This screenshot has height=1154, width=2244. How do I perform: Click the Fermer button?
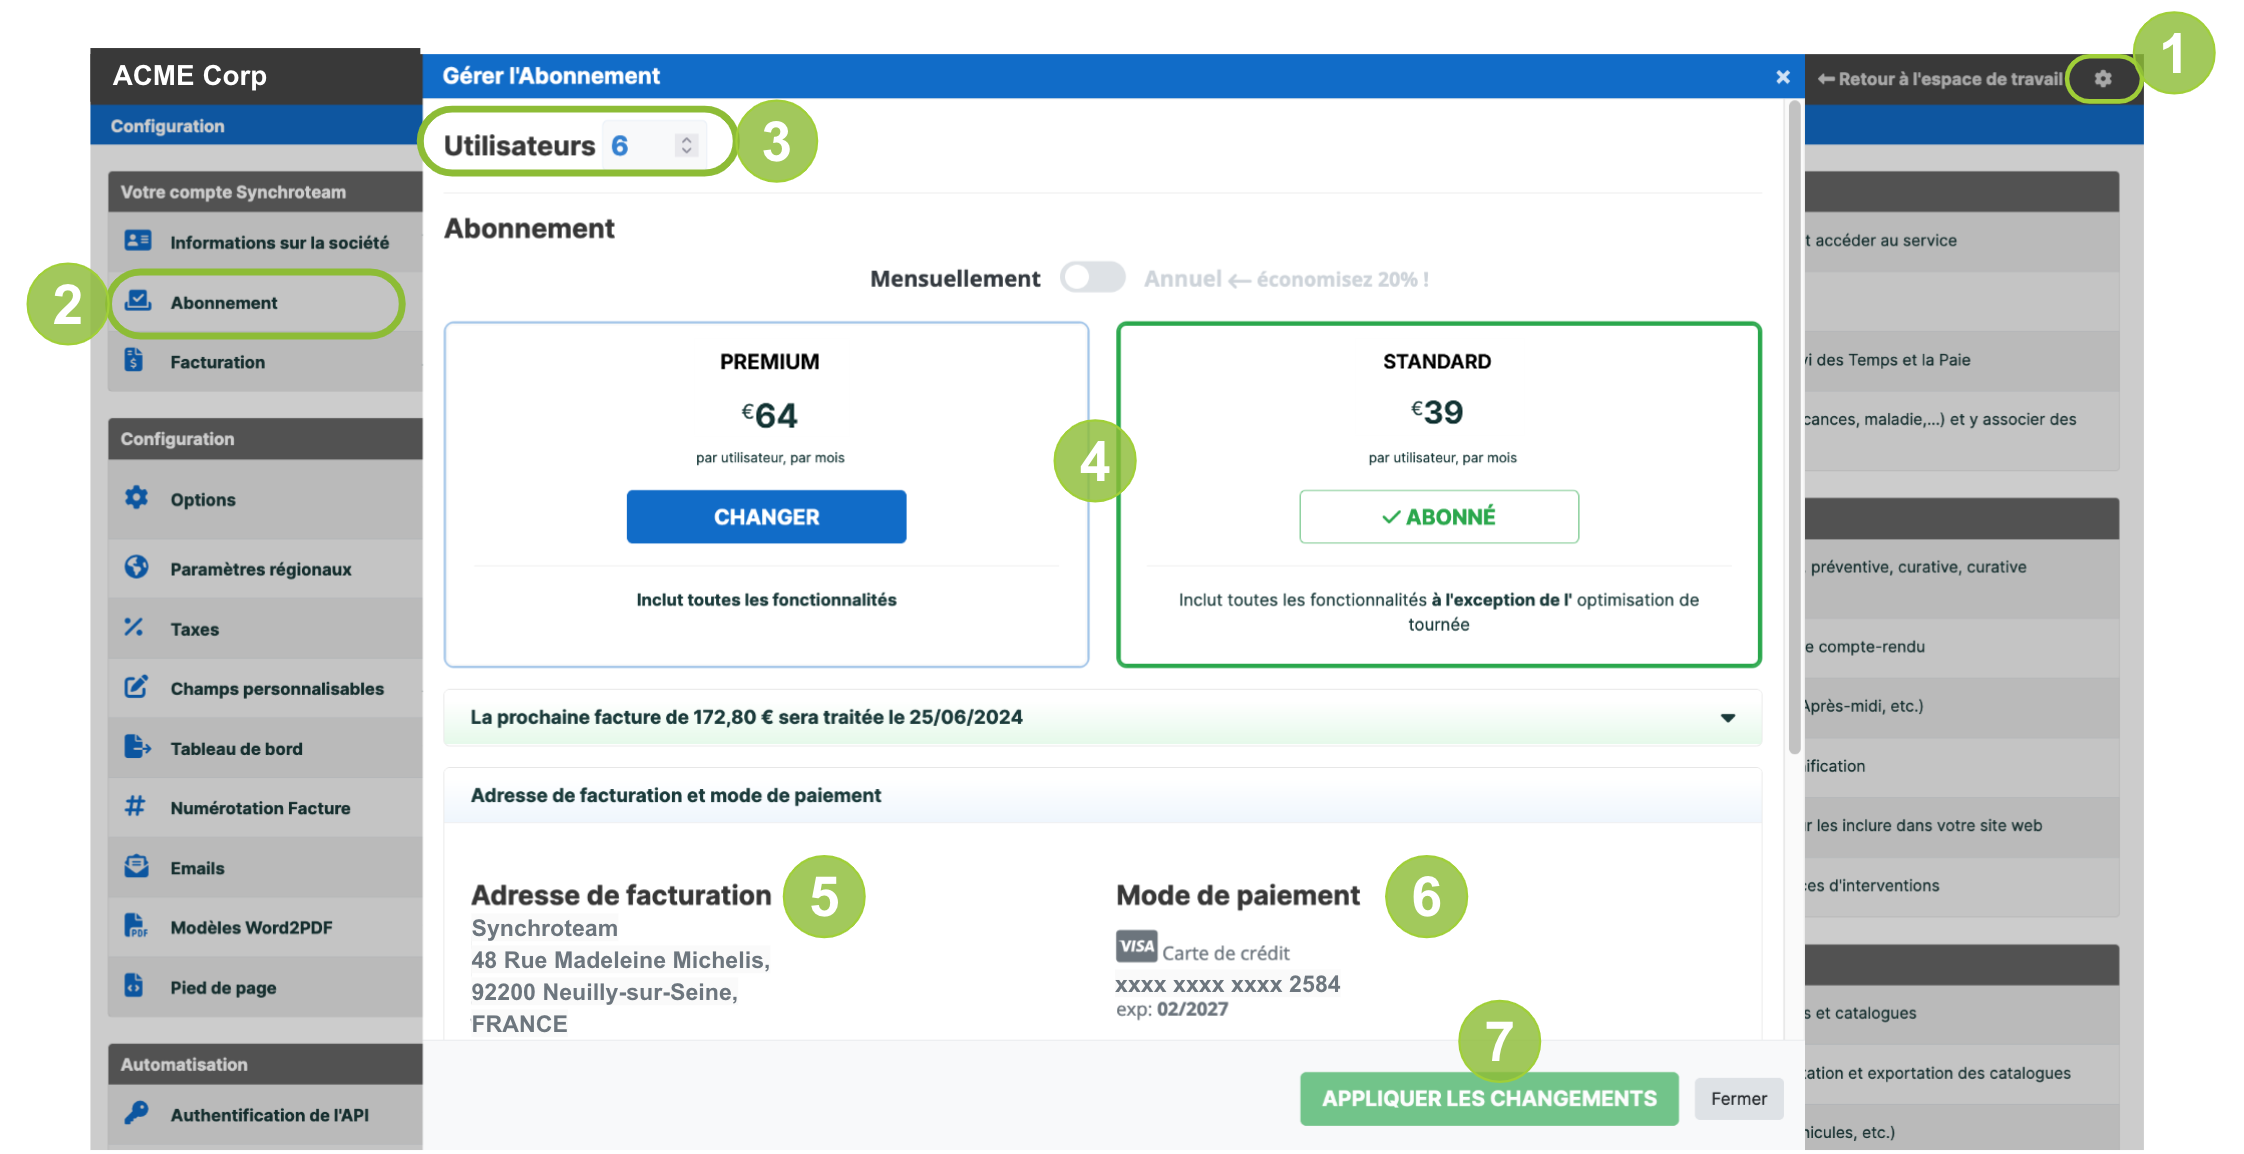coord(1738,1099)
